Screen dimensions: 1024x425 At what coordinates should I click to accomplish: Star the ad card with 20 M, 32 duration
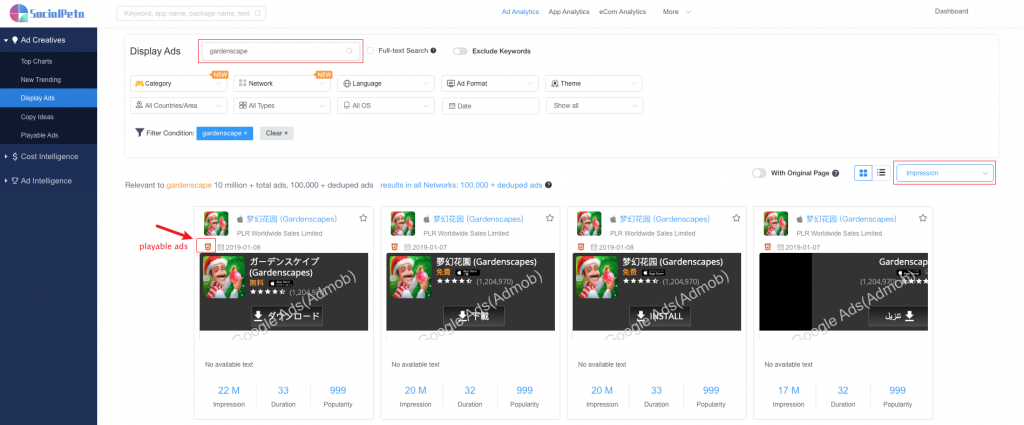coord(549,218)
